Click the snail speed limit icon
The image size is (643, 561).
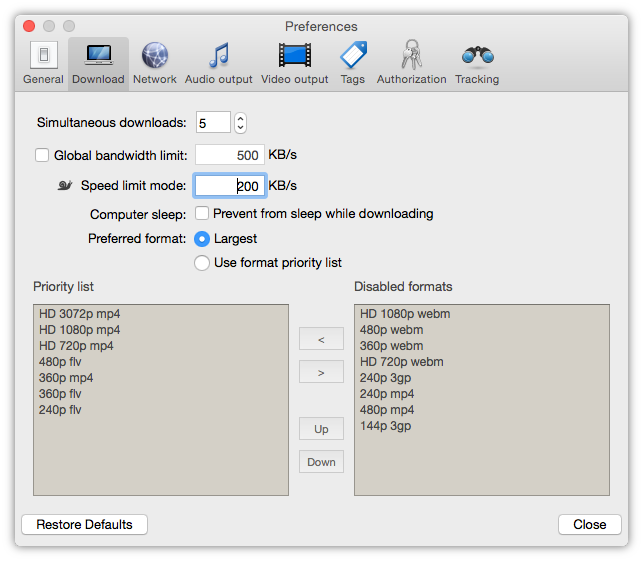(x=65, y=185)
